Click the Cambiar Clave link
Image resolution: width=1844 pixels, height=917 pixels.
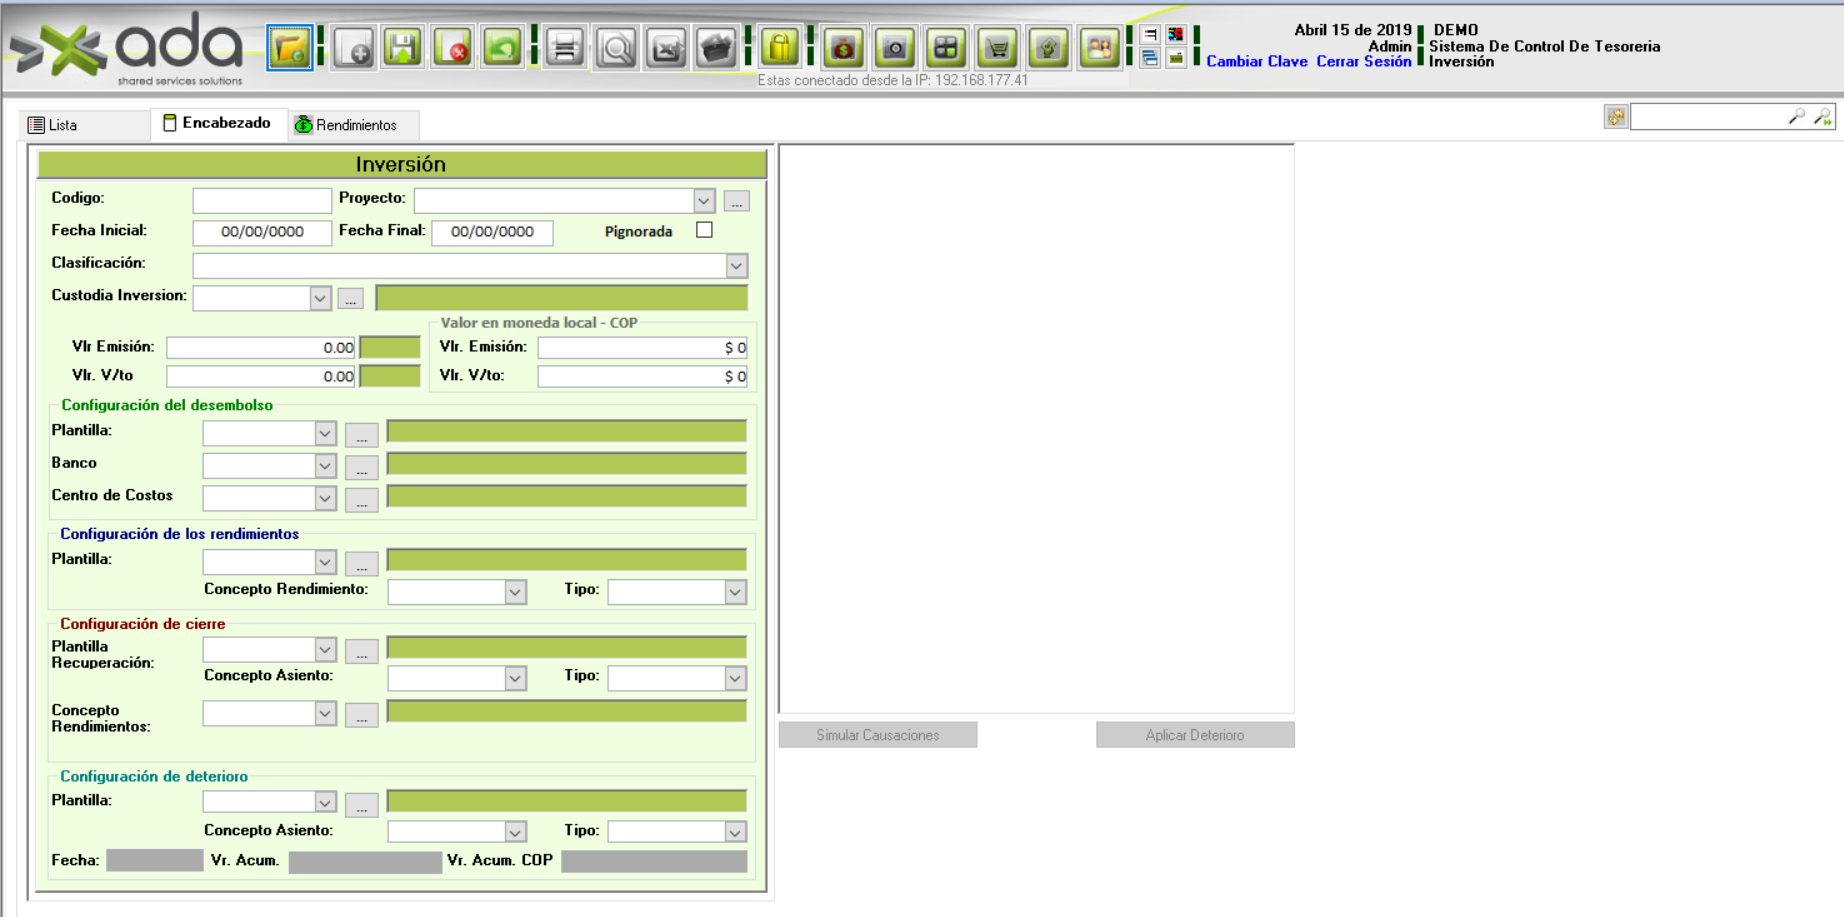1256,62
